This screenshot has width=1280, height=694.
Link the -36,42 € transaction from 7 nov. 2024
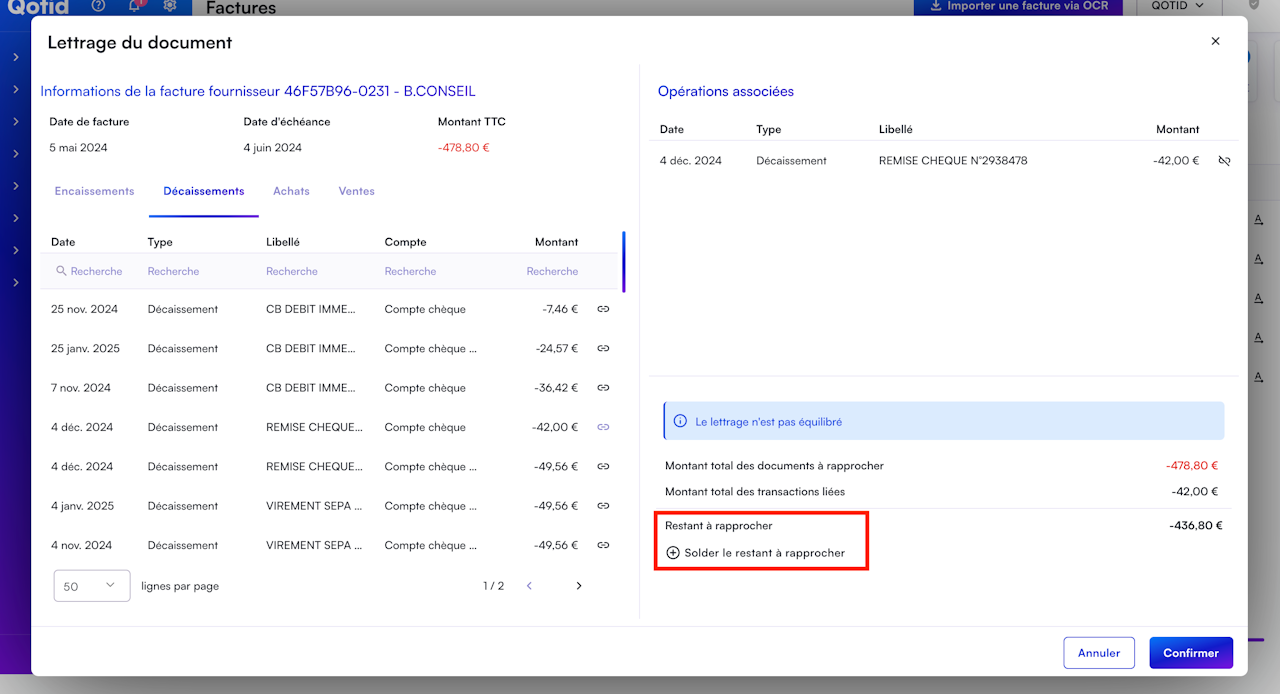[603, 388]
